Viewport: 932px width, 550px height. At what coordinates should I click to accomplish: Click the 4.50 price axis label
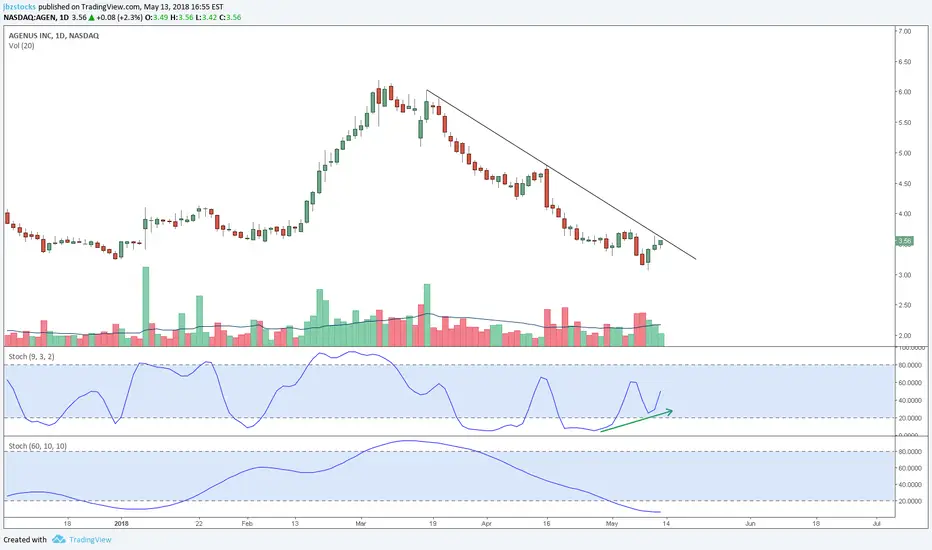pyautogui.click(x=905, y=184)
